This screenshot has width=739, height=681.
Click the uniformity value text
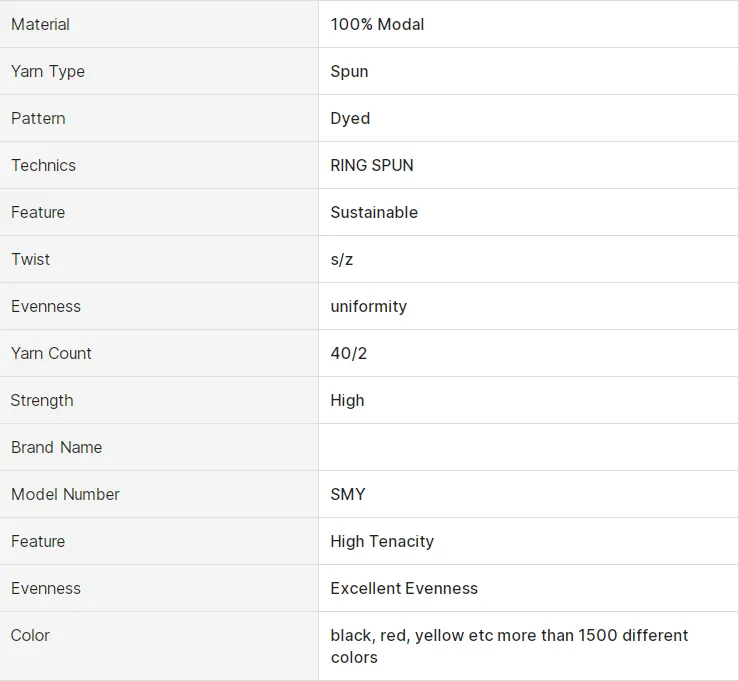point(369,306)
